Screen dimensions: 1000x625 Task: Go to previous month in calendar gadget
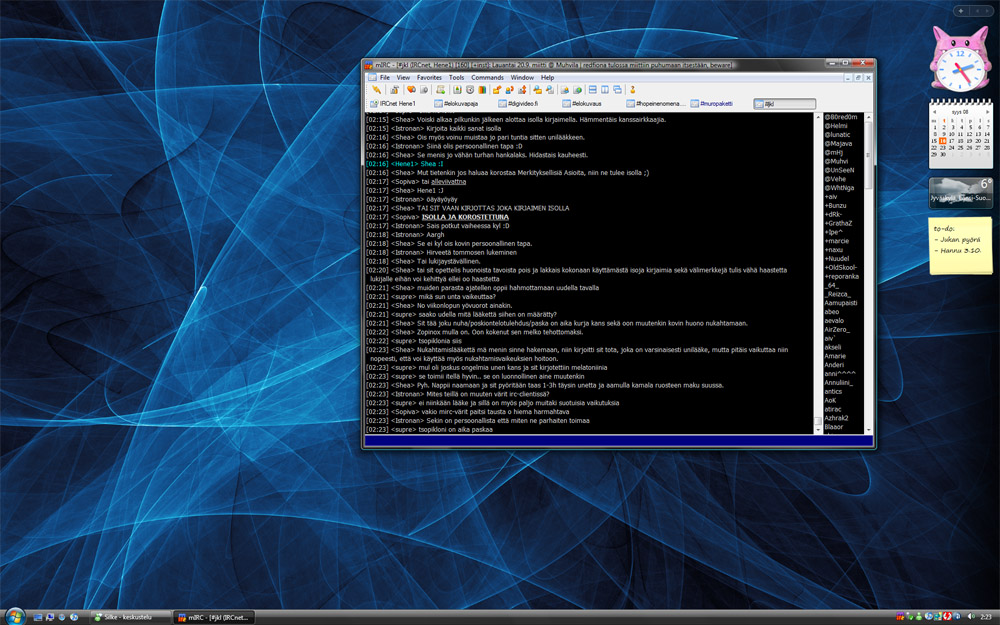coord(934,113)
